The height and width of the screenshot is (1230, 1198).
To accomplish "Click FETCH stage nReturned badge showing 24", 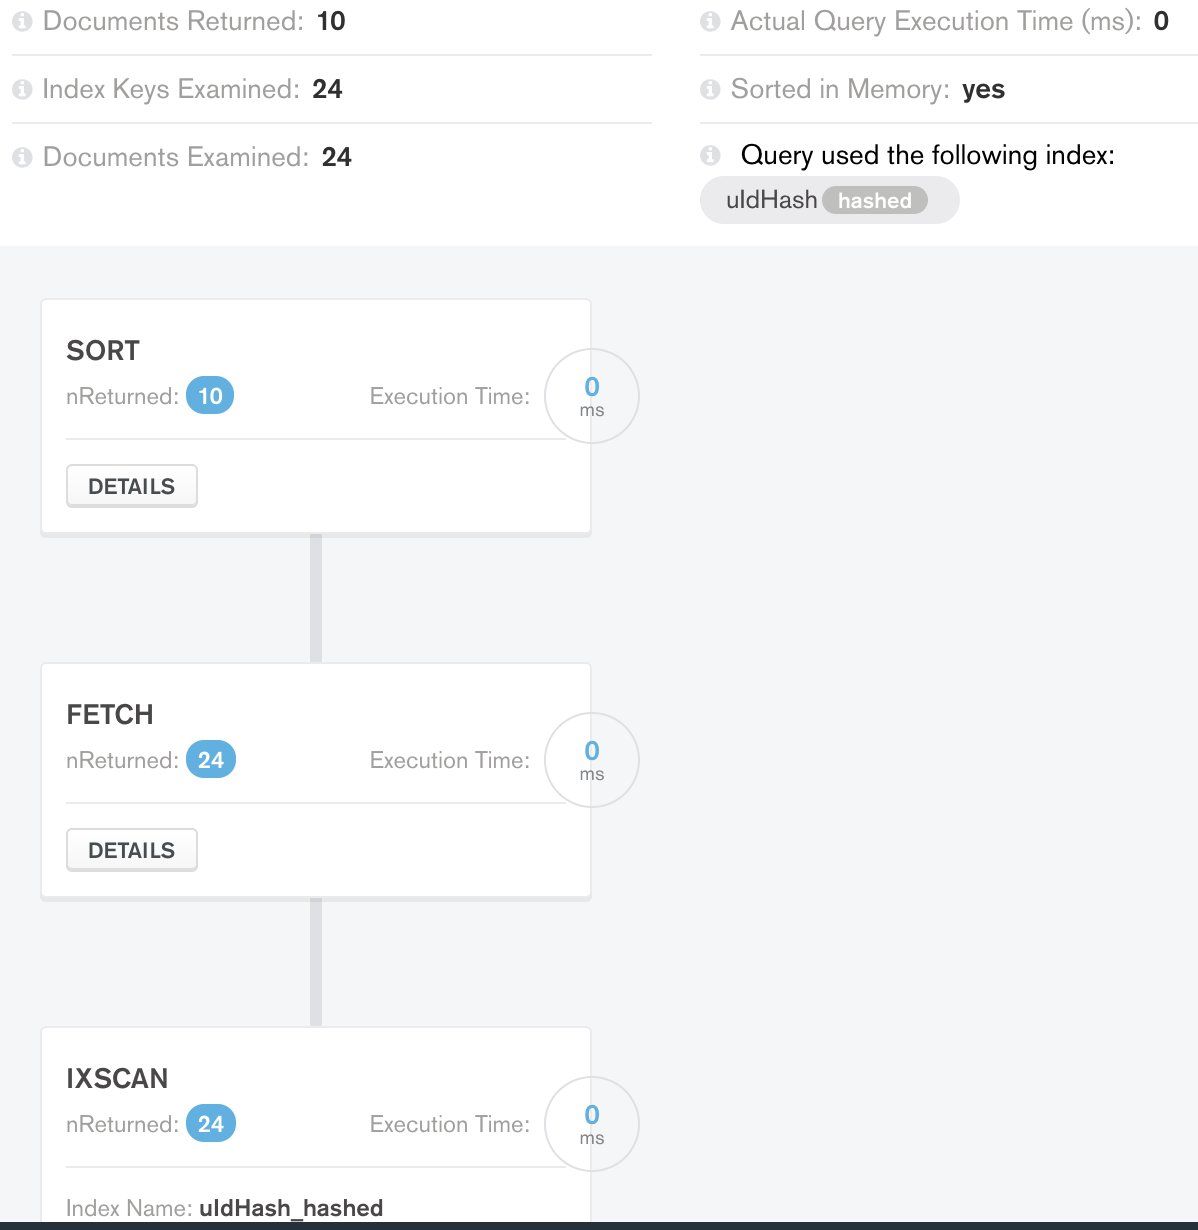I will (211, 760).
